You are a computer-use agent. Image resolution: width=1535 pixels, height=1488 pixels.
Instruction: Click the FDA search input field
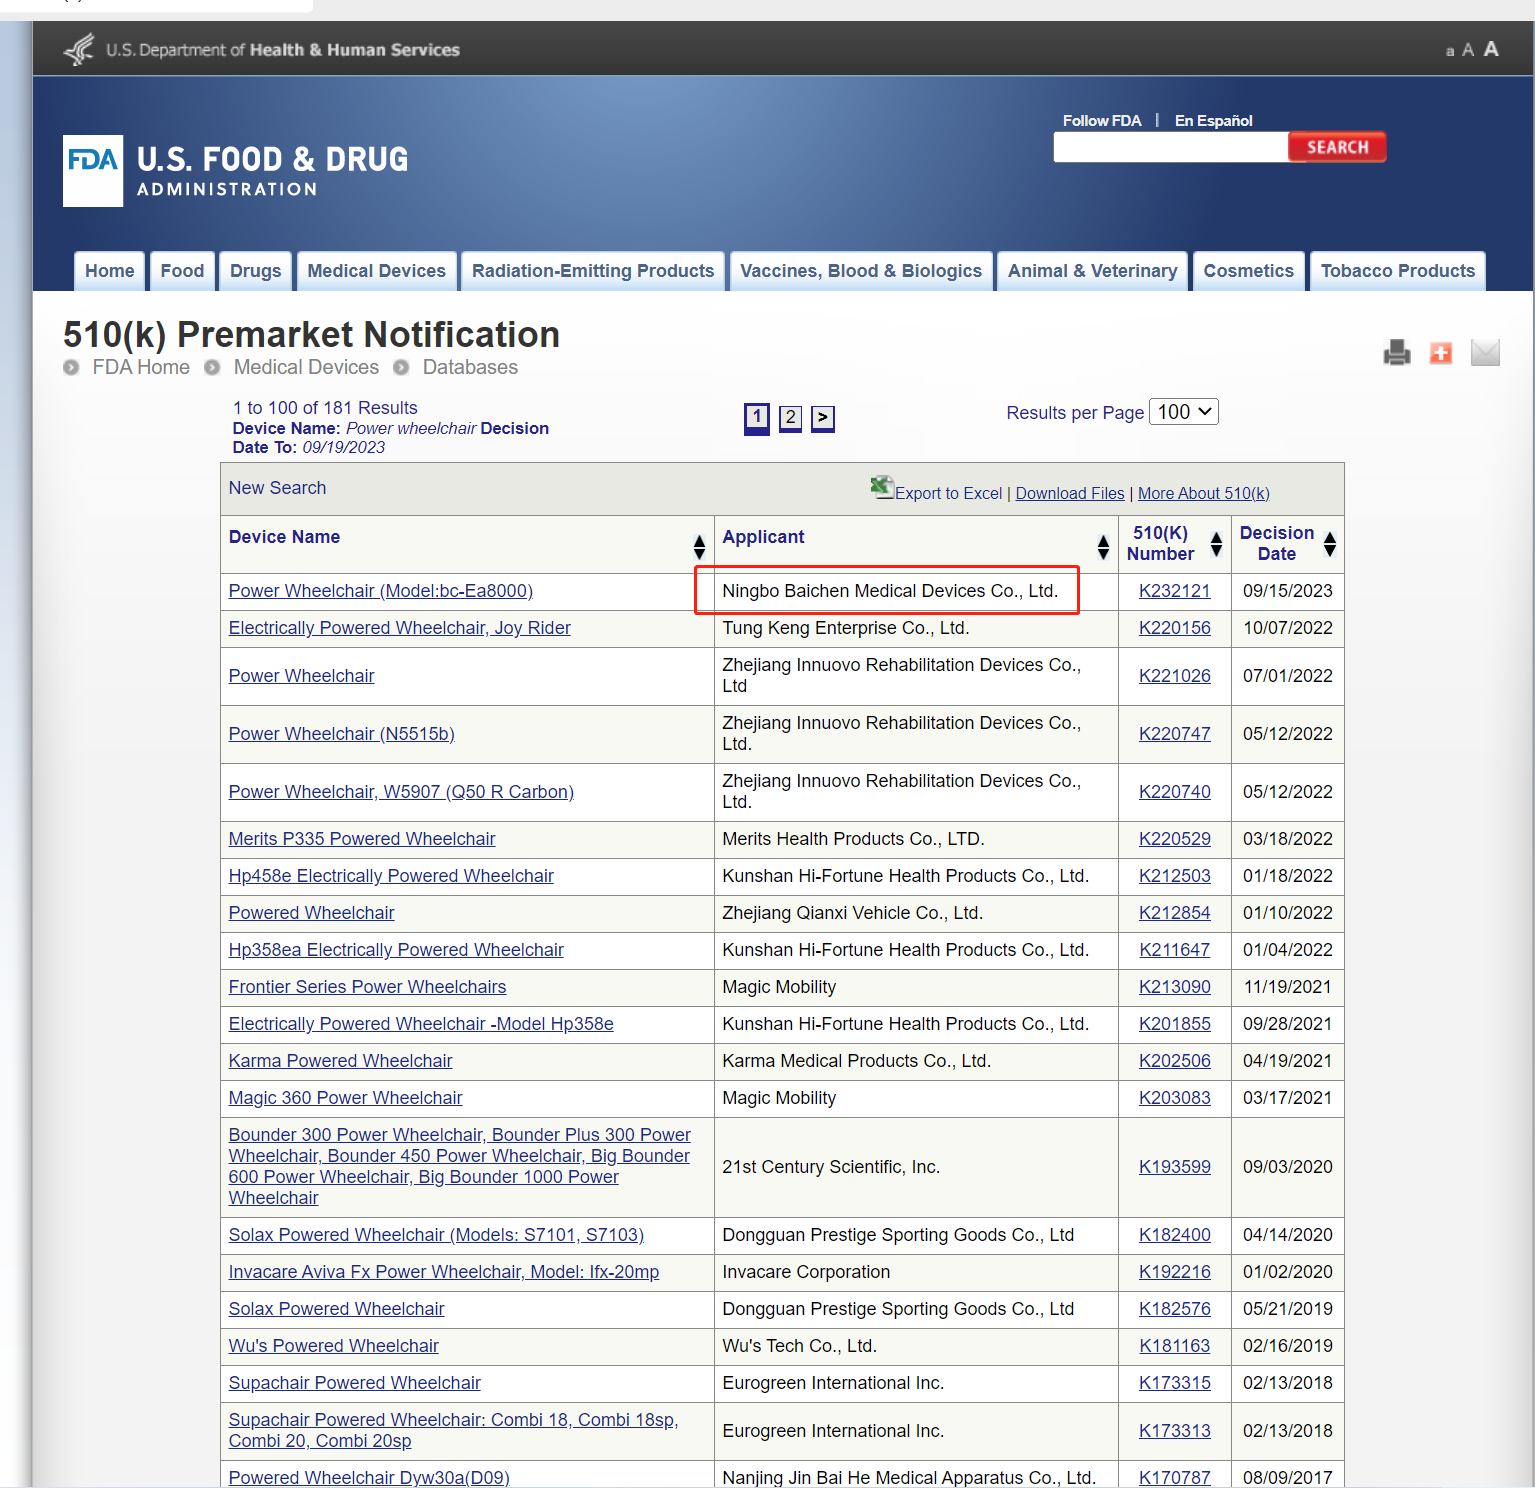pos(1171,147)
